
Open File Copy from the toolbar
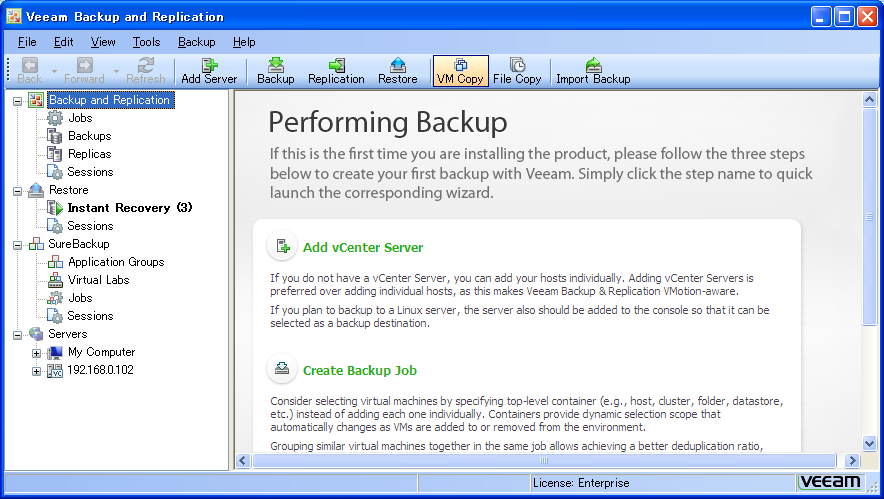pyautogui.click(x=516, y=71)
